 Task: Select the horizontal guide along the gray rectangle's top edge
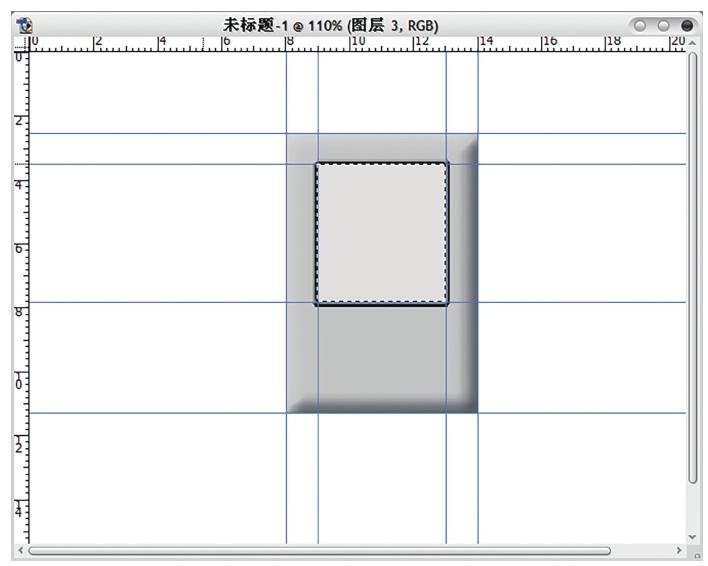[x=357, y=134]
